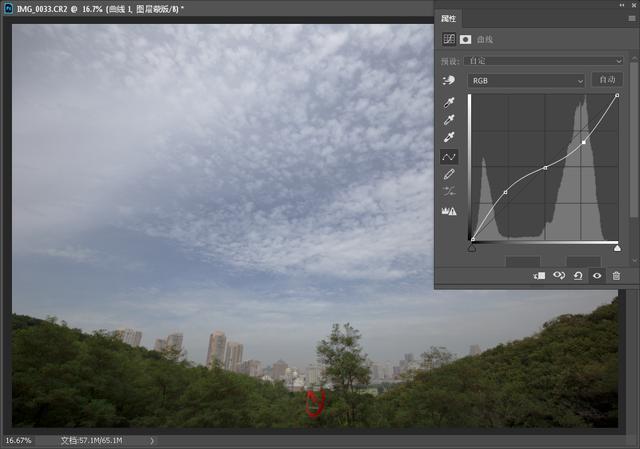This screenshot has height=449, width=640.
Task: Click the white point slider triangle
Action: 617,247
